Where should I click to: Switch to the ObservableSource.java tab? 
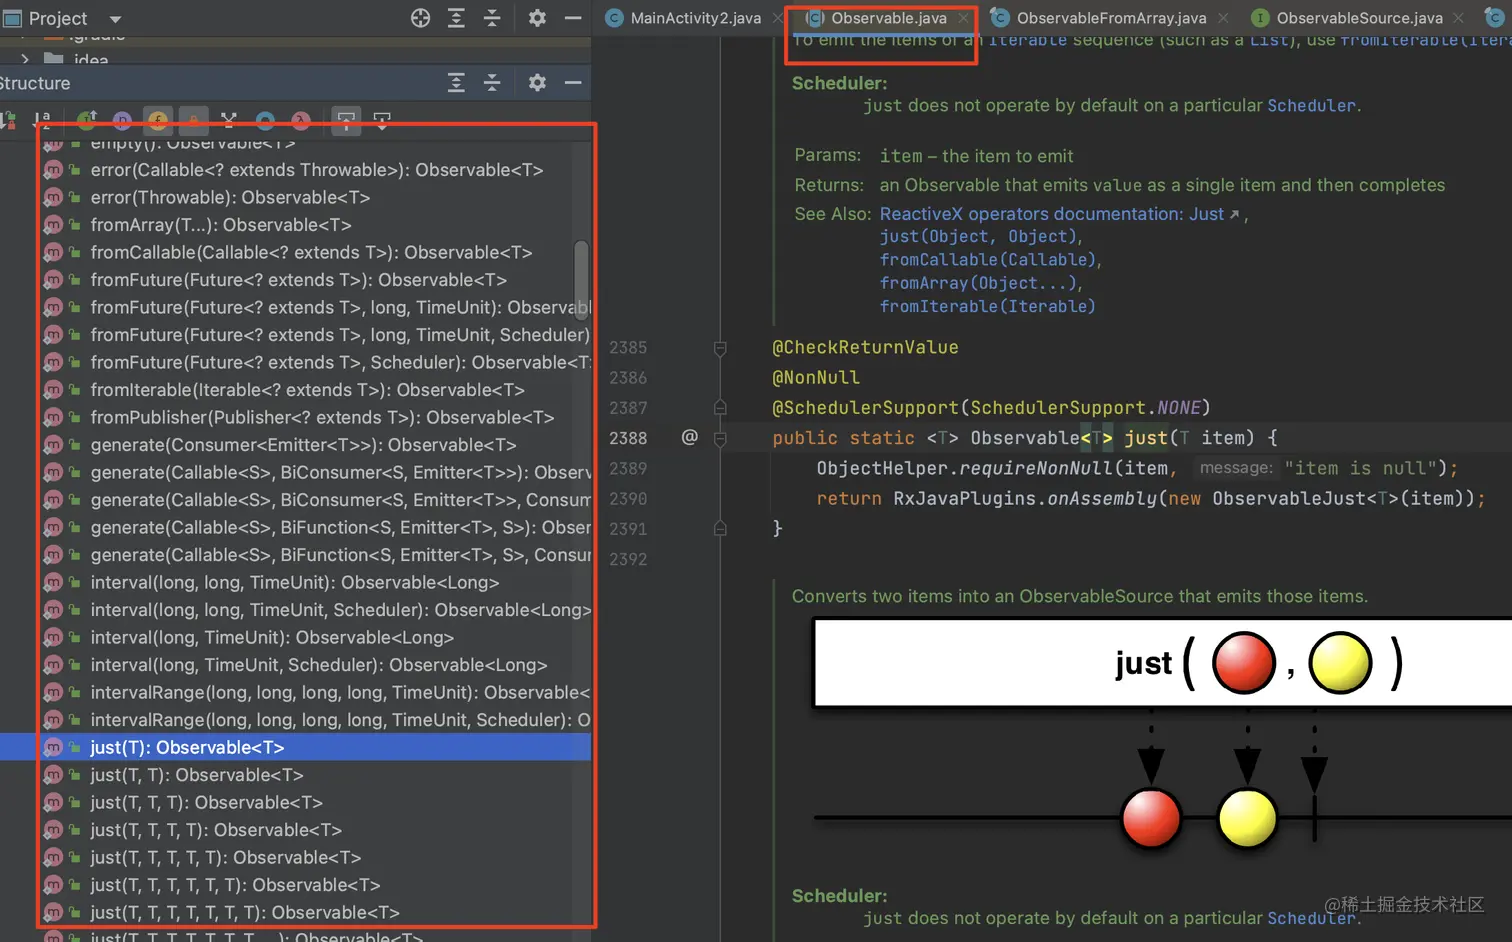[x=1359, y=18]
